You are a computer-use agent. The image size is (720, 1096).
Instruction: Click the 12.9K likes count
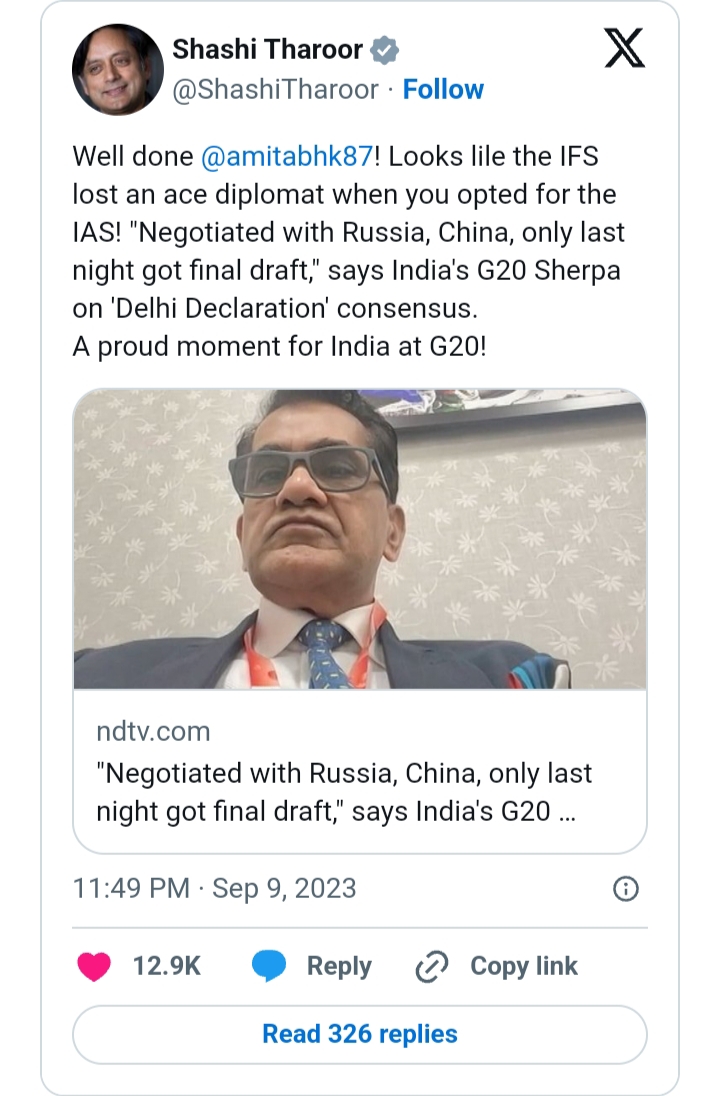167,966
